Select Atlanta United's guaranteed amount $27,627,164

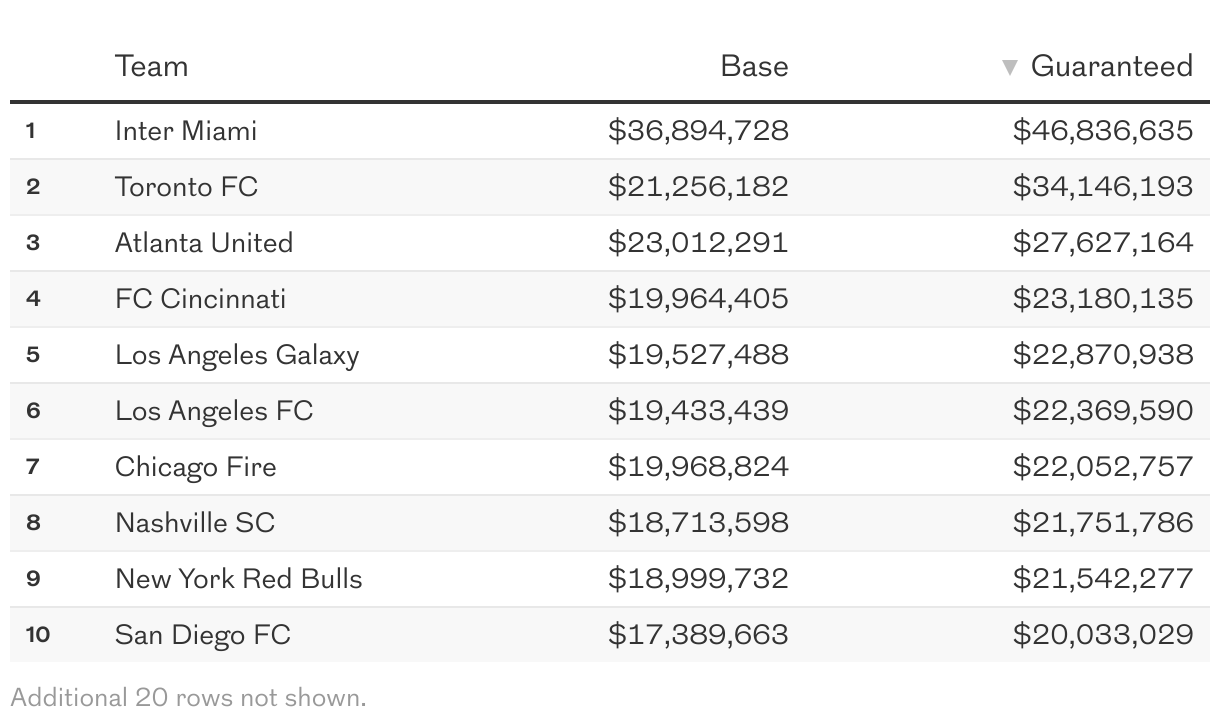1102,243
